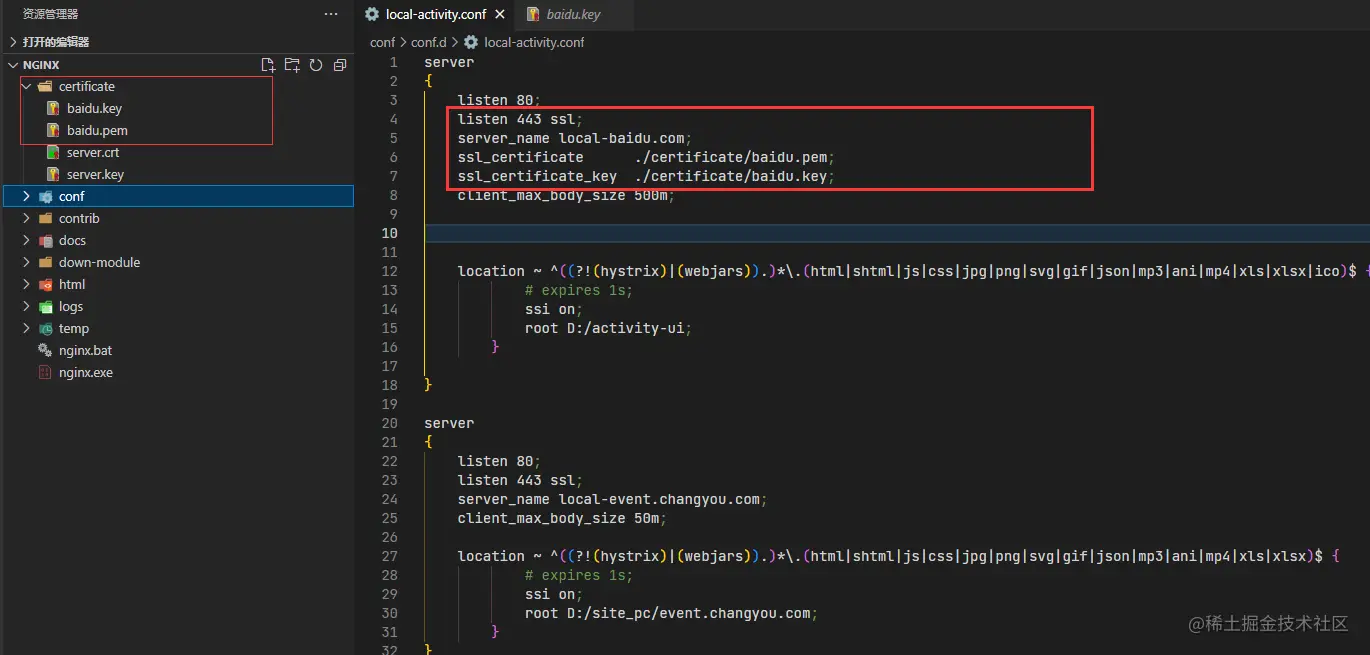Screen dimensions: 1370x655
Task: Expand the html folder chevron
Action: (x=27, y=284)
